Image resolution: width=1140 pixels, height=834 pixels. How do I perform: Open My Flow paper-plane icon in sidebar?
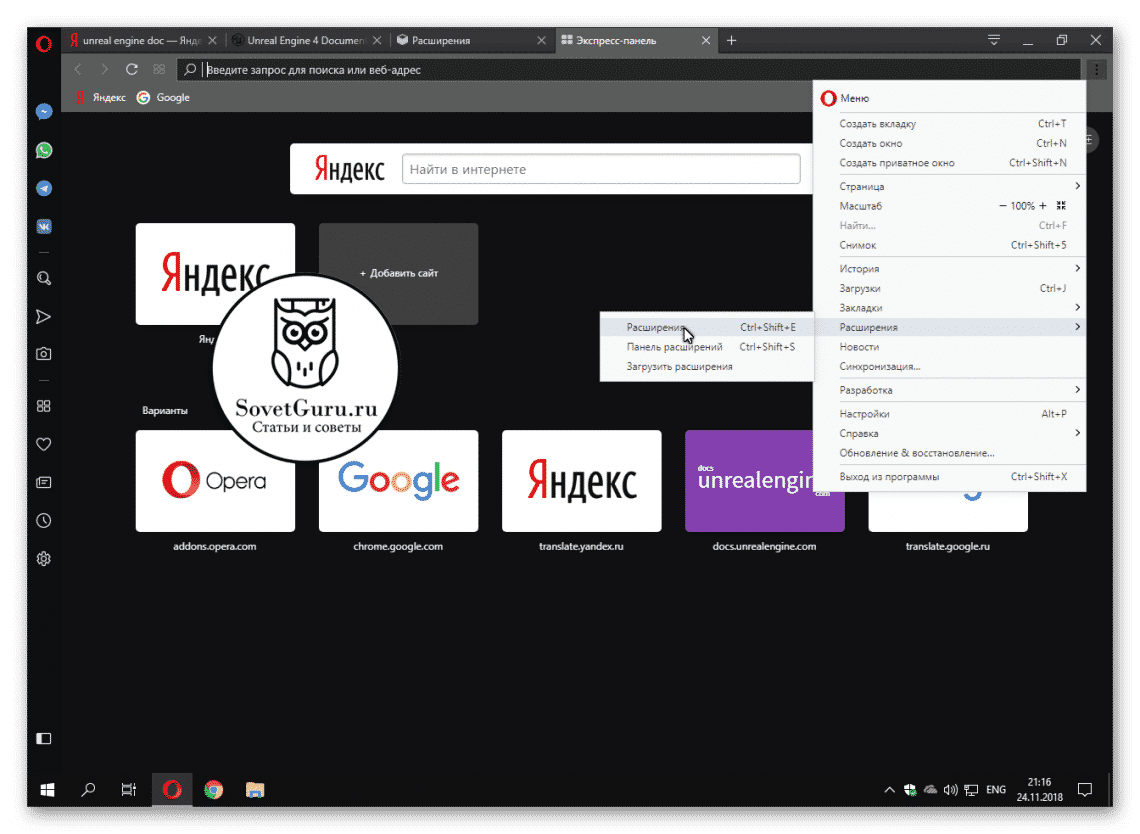click(x=44, y=316)
